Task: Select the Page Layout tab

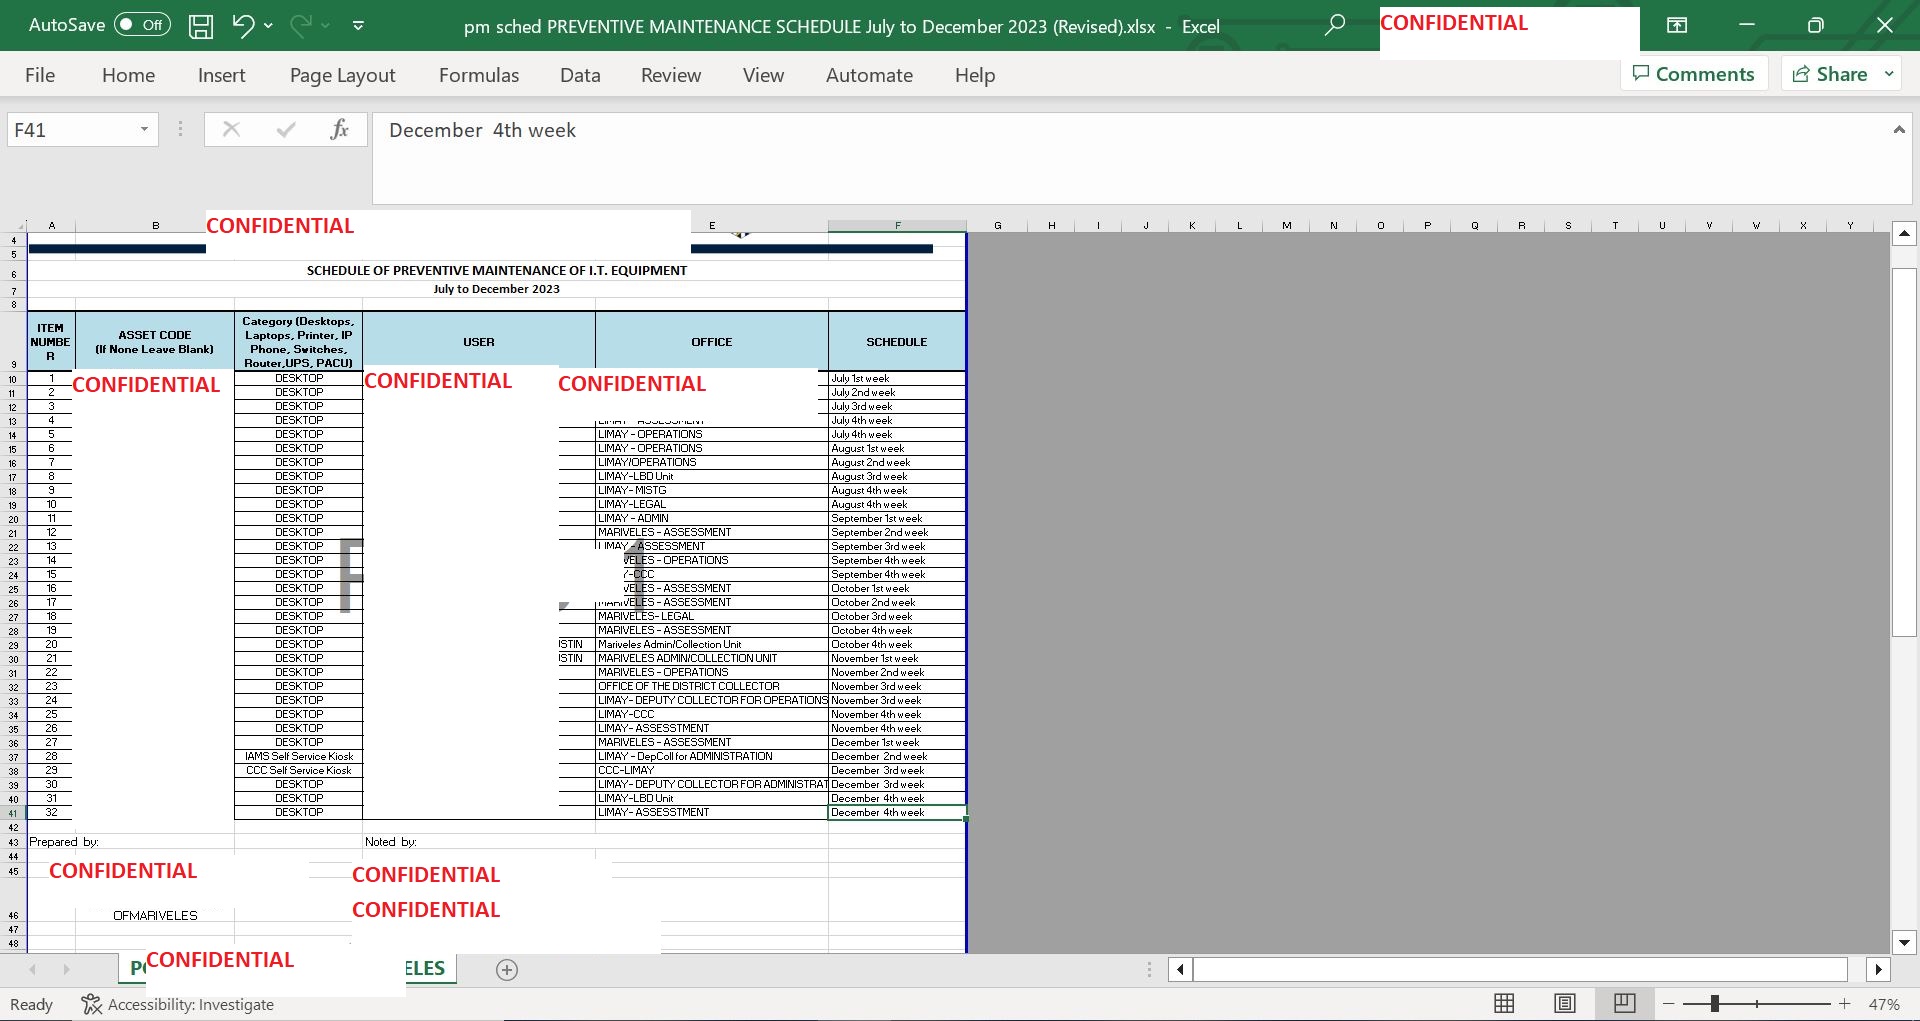Action: pyautogui.click(x=342, y=75)
